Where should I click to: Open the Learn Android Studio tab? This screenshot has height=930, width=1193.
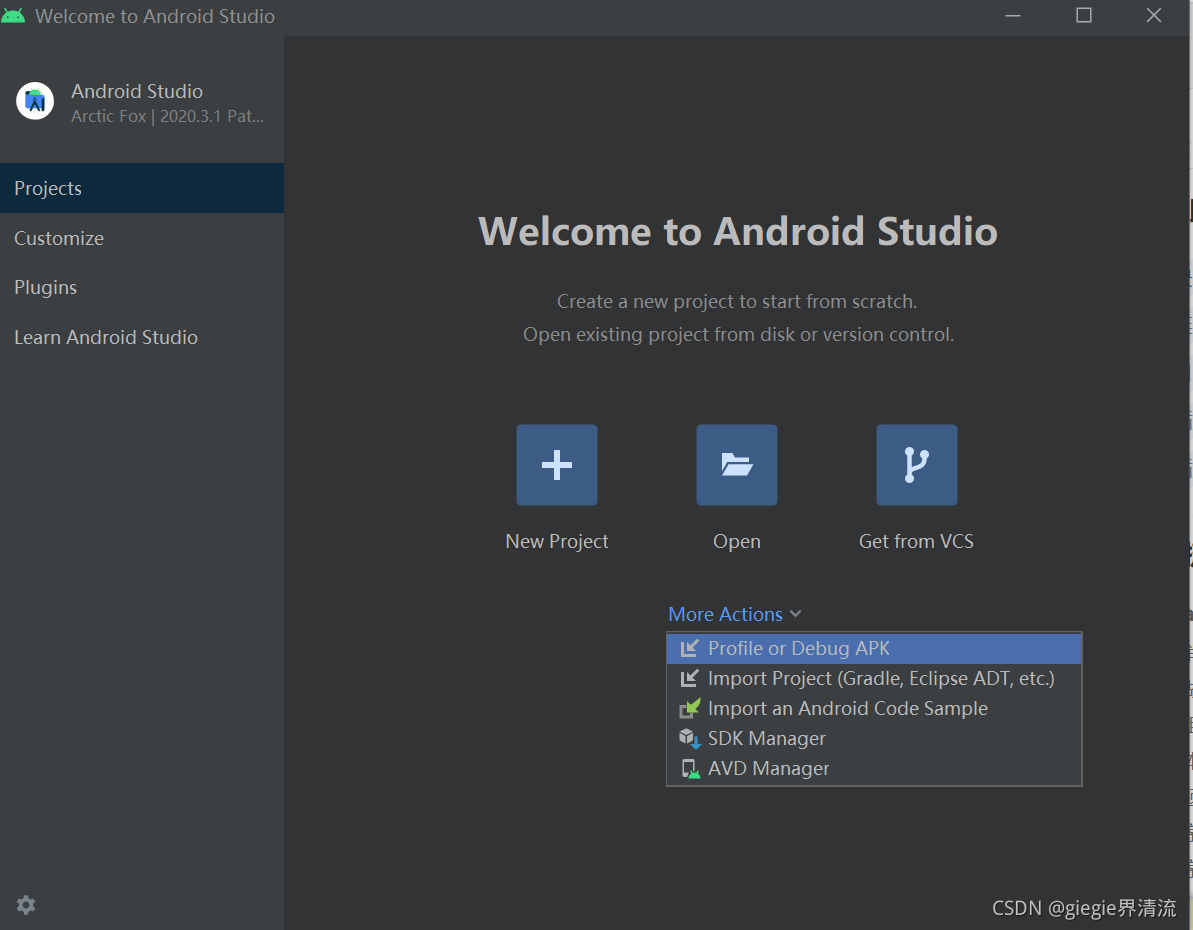(142, 337)
